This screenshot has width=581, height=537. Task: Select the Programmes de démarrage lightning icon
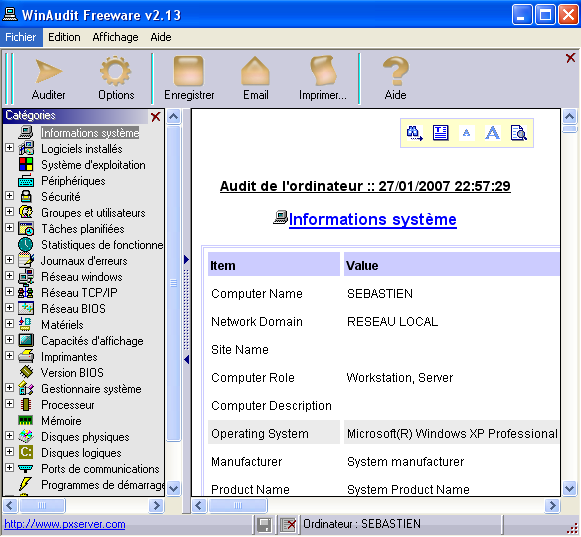pyautogui.click(x=25, y=484)
